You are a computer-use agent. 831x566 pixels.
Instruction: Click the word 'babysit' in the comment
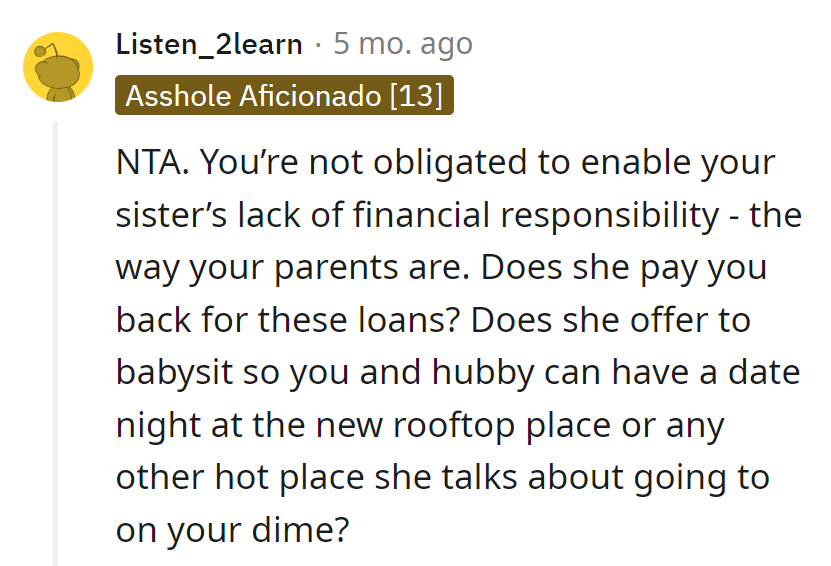[170, 372]
